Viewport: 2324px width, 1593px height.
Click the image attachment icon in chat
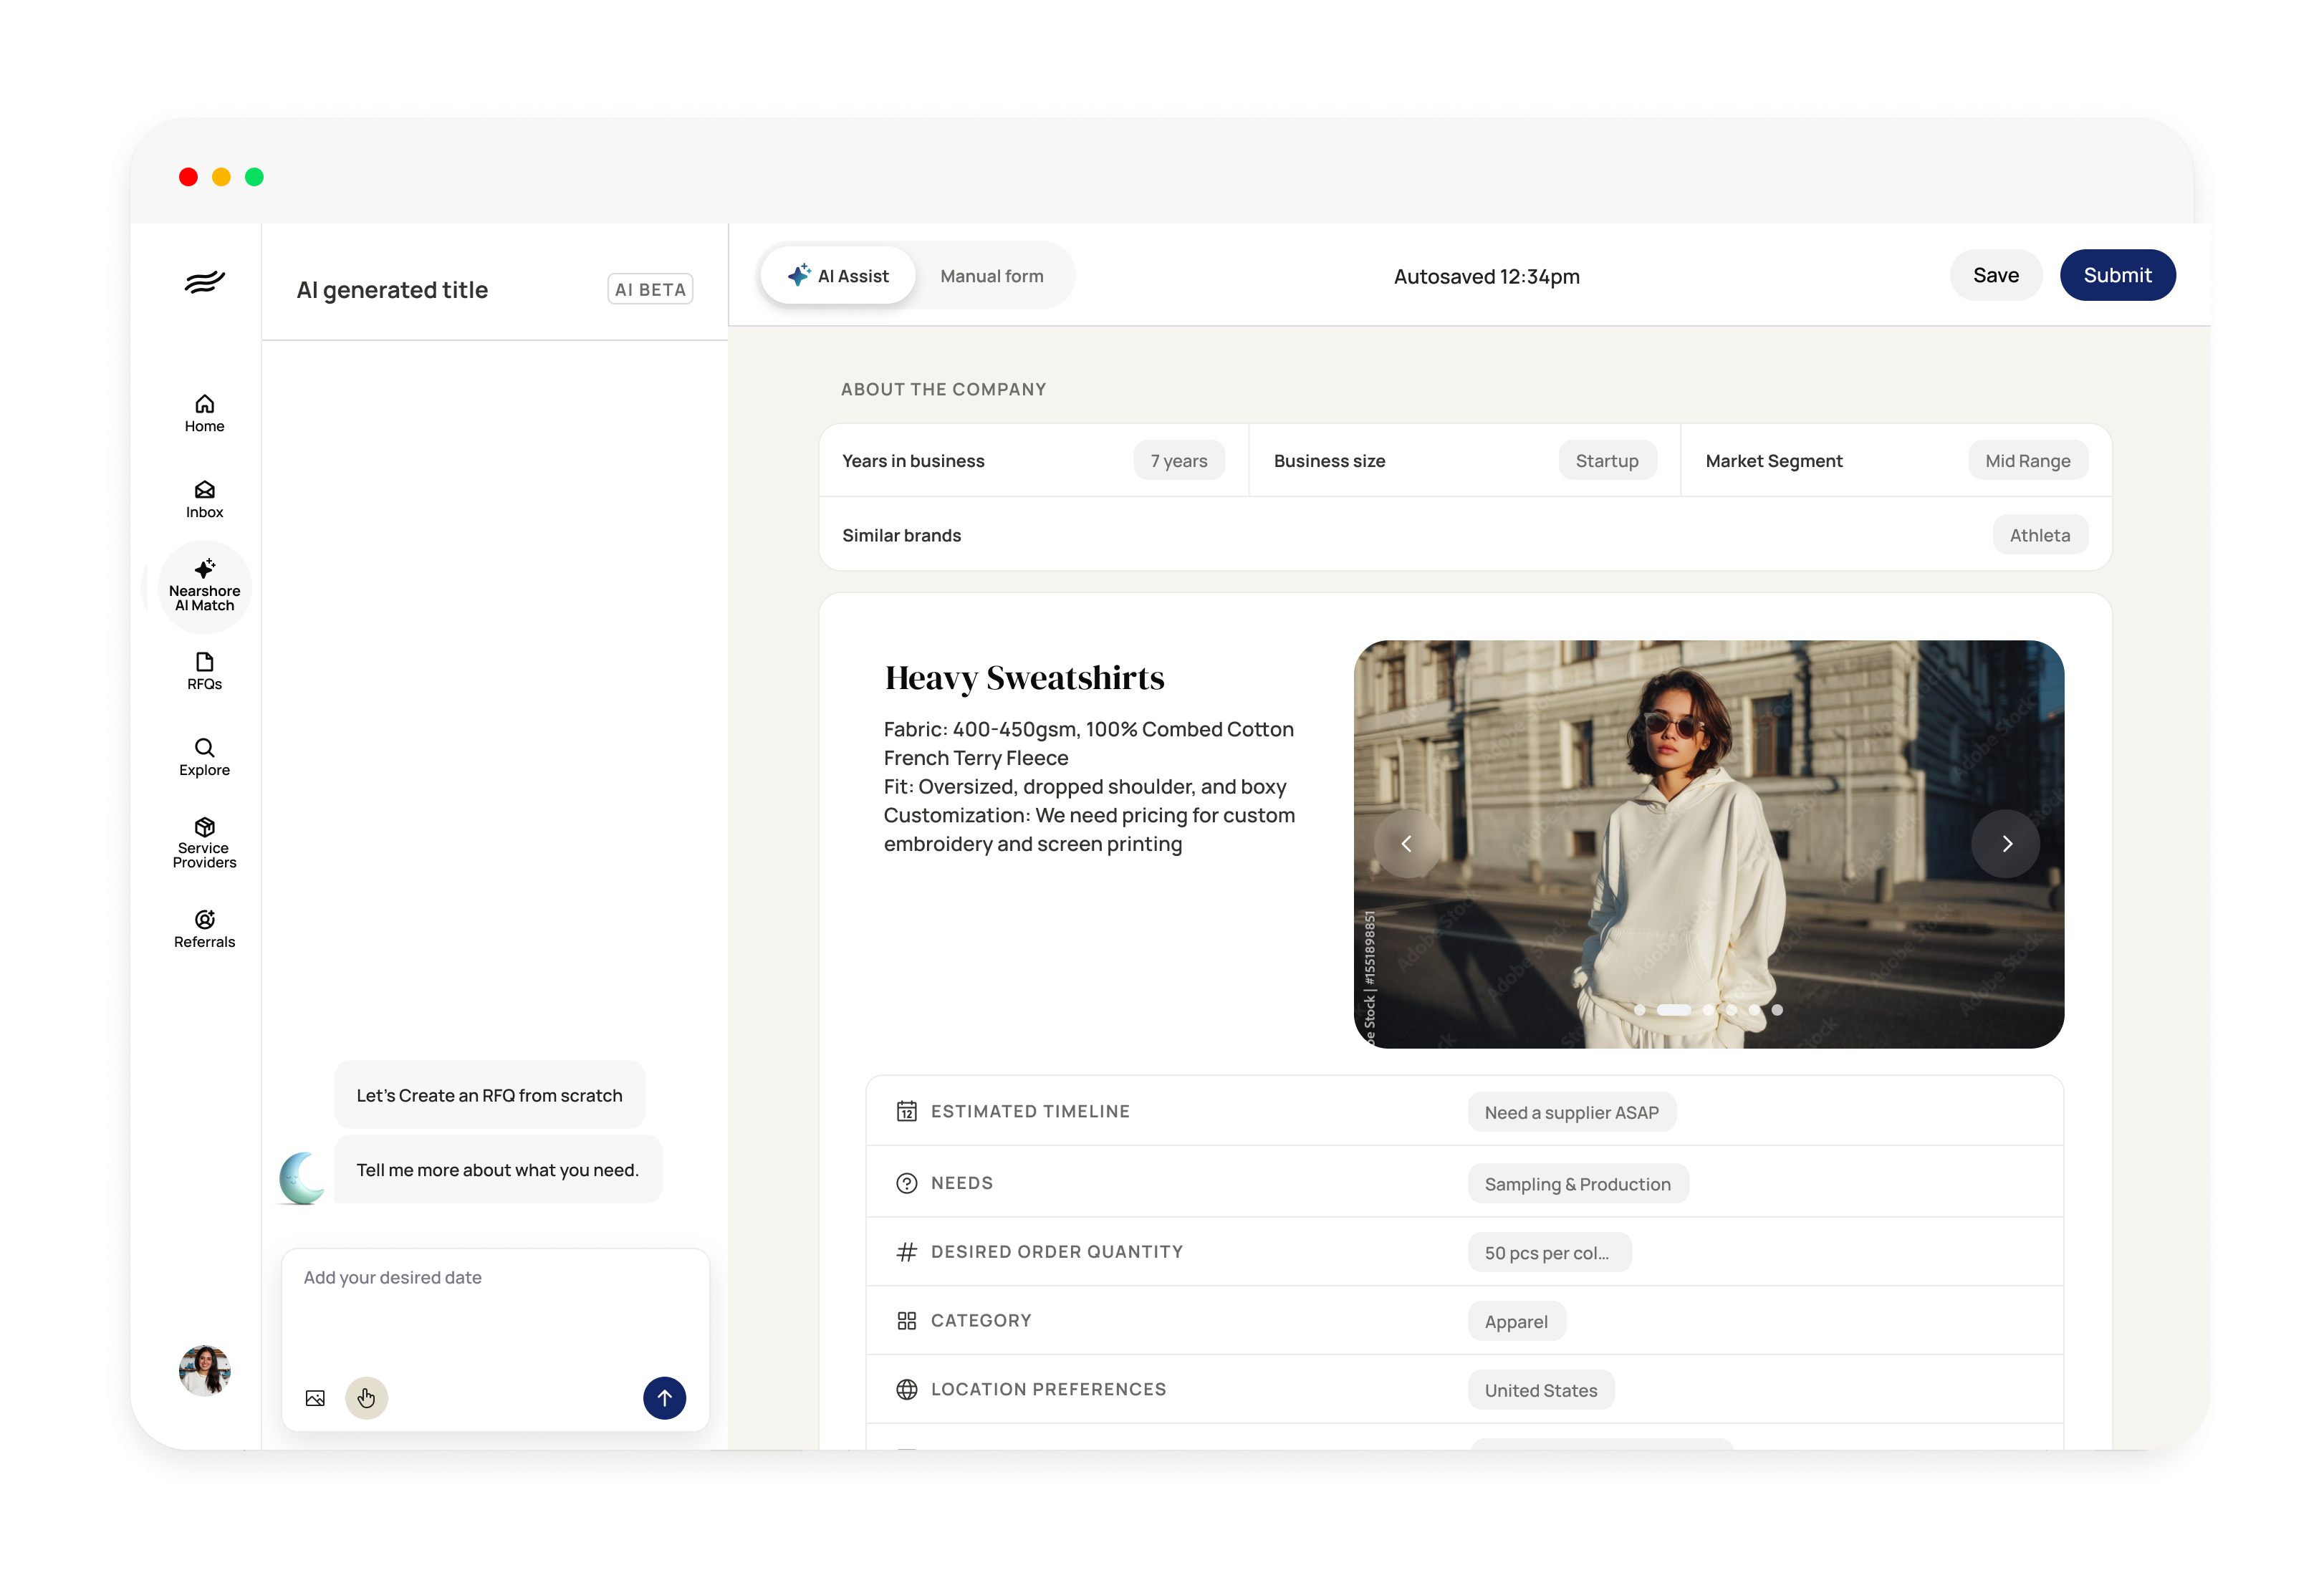point(315,1398)
